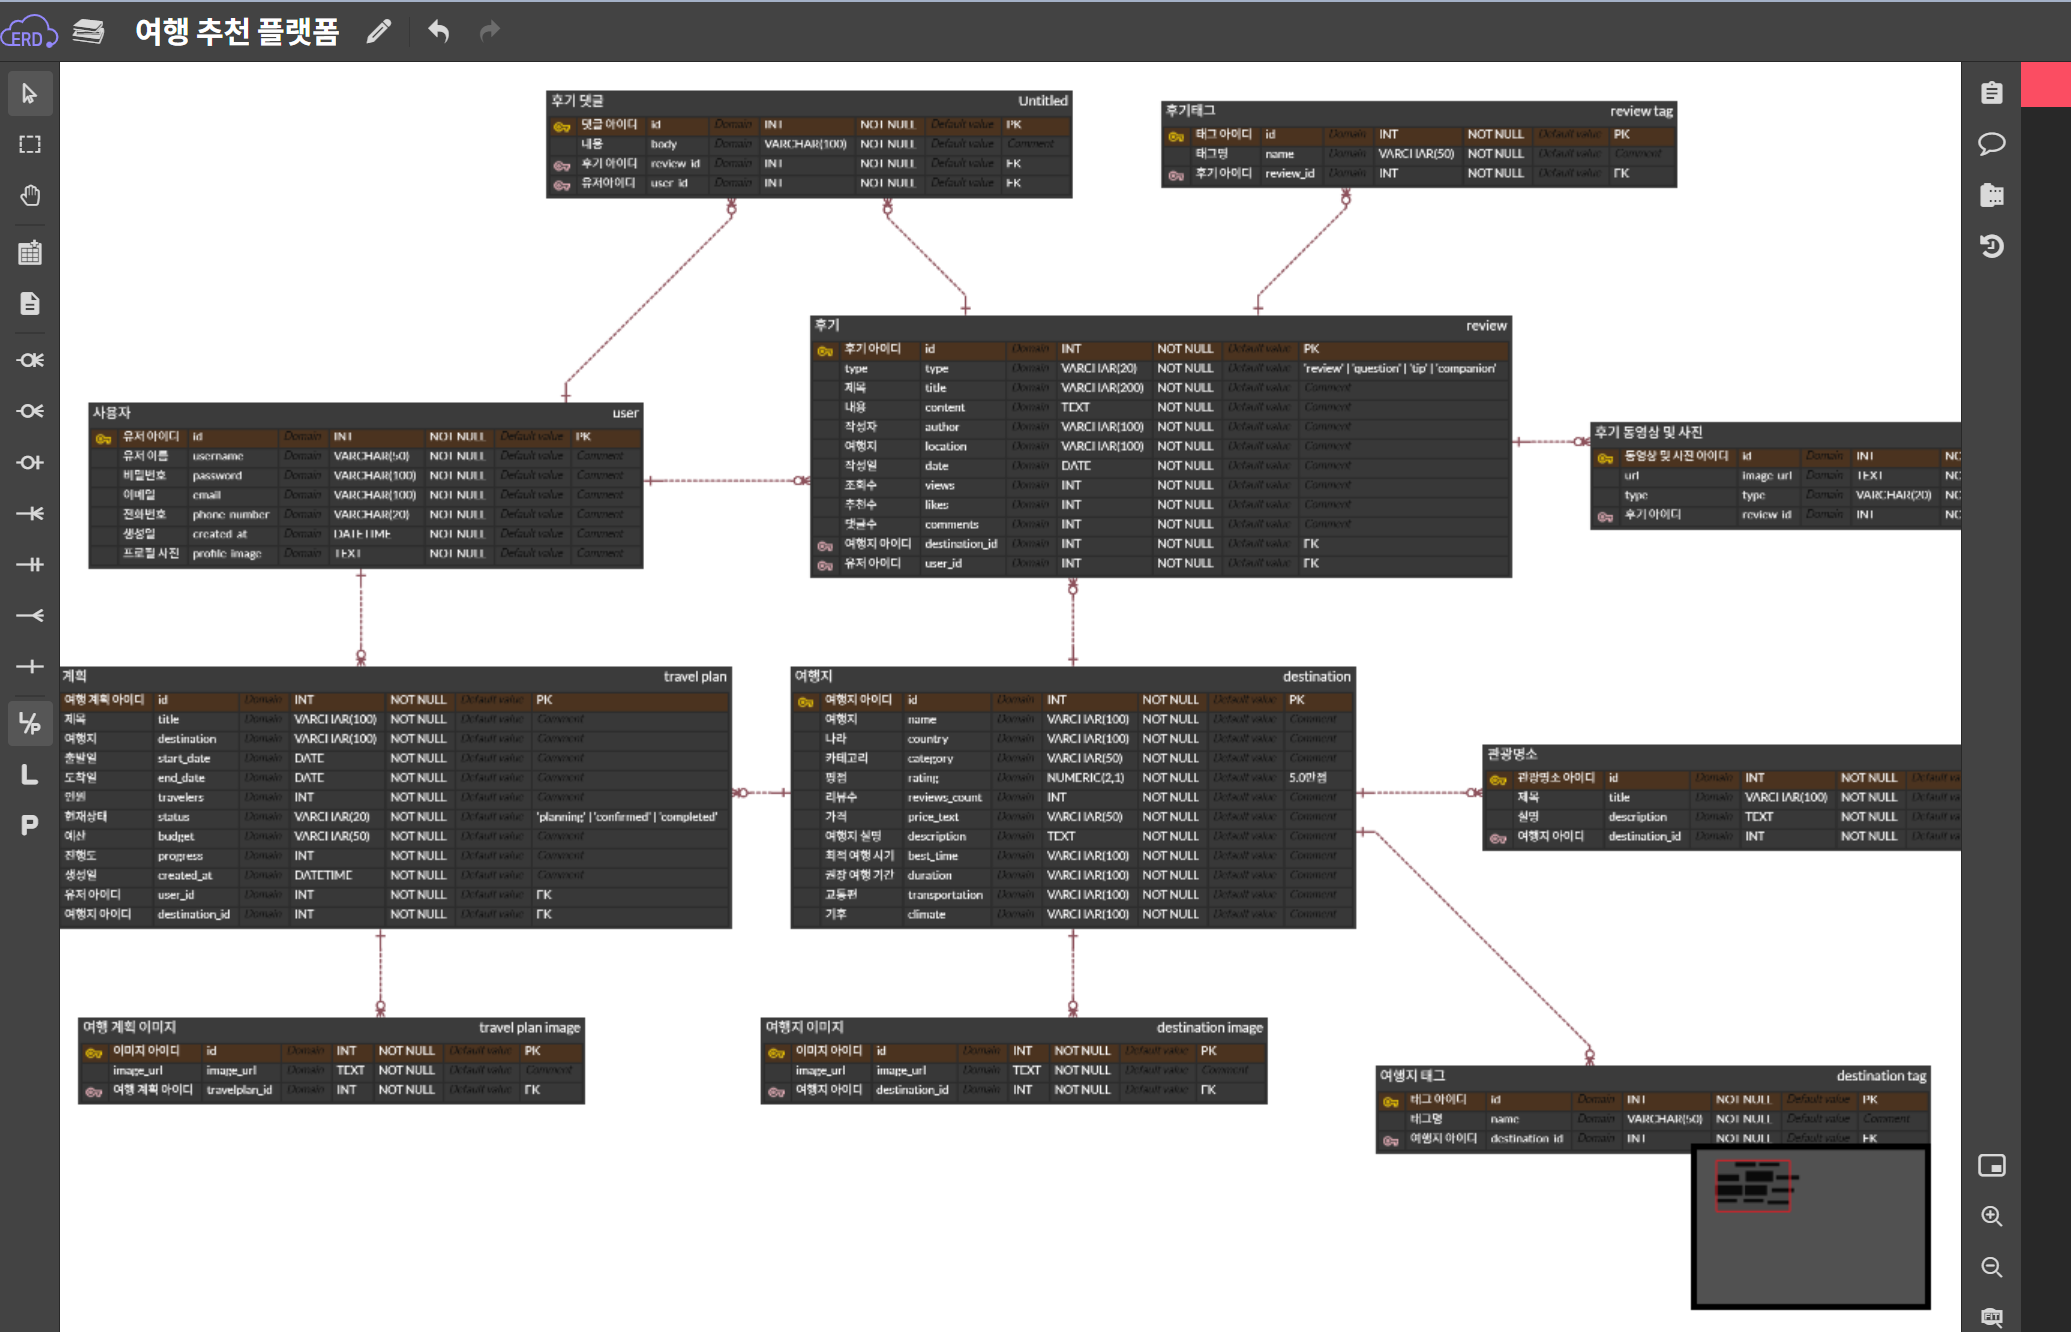Switch to the logical (L) view
2071x1332 pixels.
click(30, 774)
